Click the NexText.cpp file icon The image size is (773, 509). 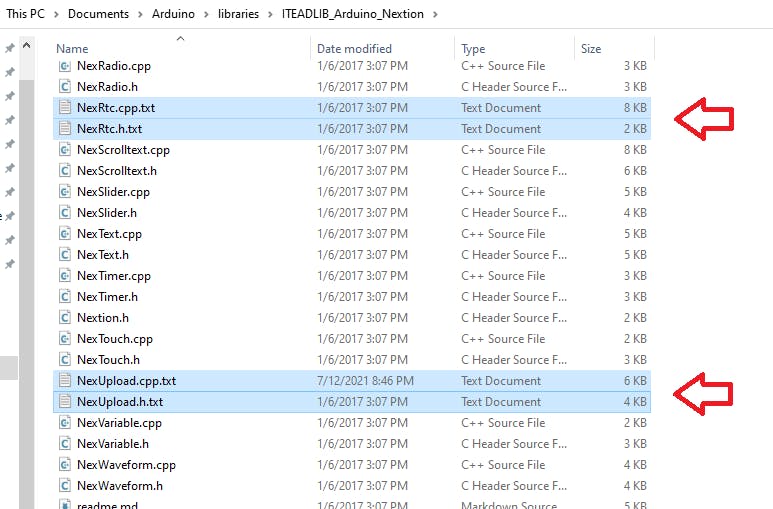pyautogui.click(x=65, y=234)
